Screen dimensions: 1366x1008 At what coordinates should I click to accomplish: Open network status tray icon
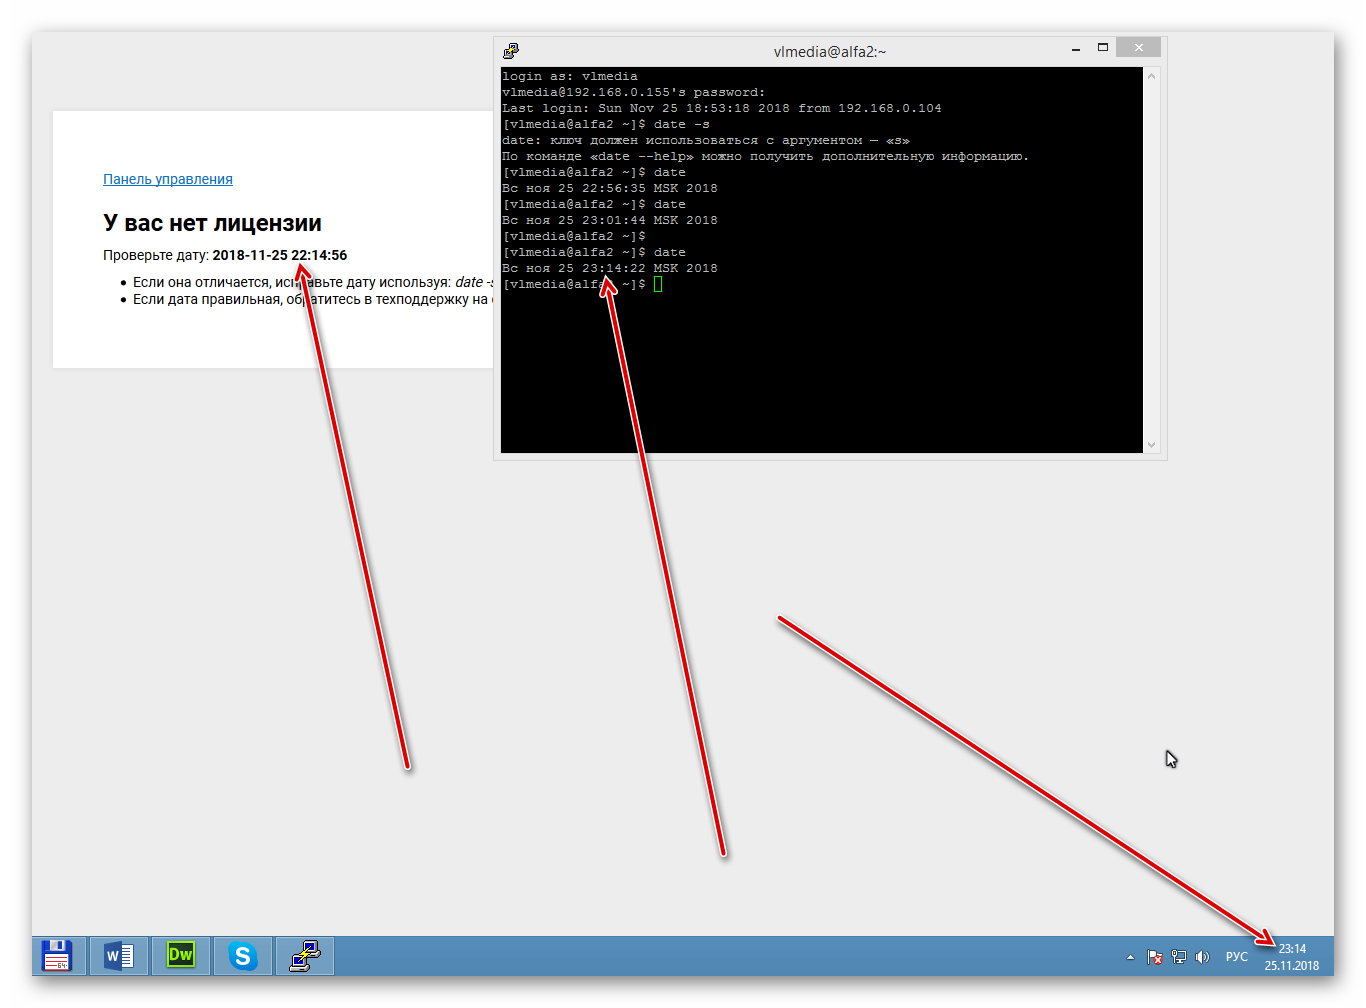1178,957
